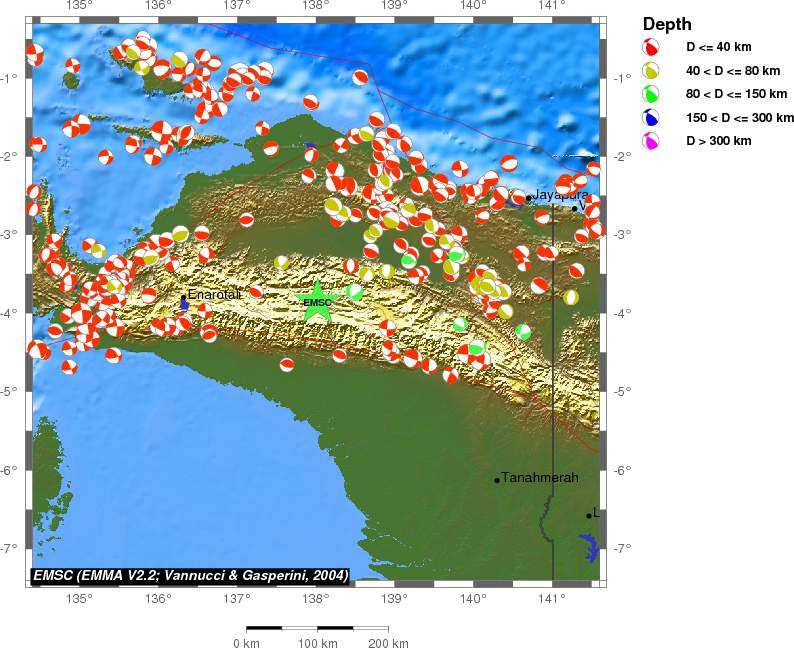The height and width of the screenshot is (648, 794).
Task: Click the '80 < D <= 150 km' legend label
Action: point(736,94)
